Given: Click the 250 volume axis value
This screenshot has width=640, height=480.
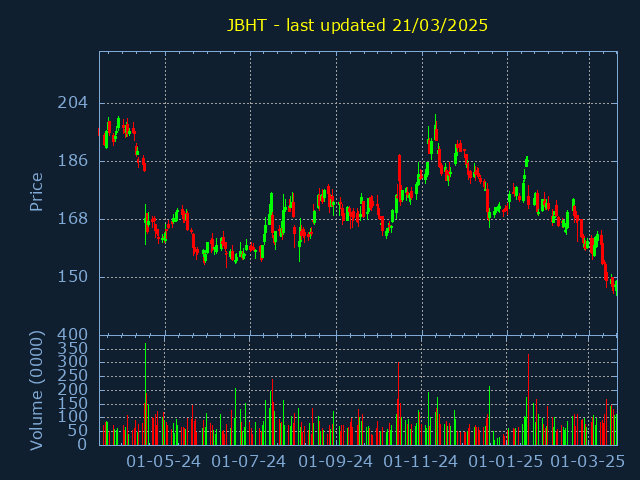Looking at the screenshot, I should tap(72, 376).
